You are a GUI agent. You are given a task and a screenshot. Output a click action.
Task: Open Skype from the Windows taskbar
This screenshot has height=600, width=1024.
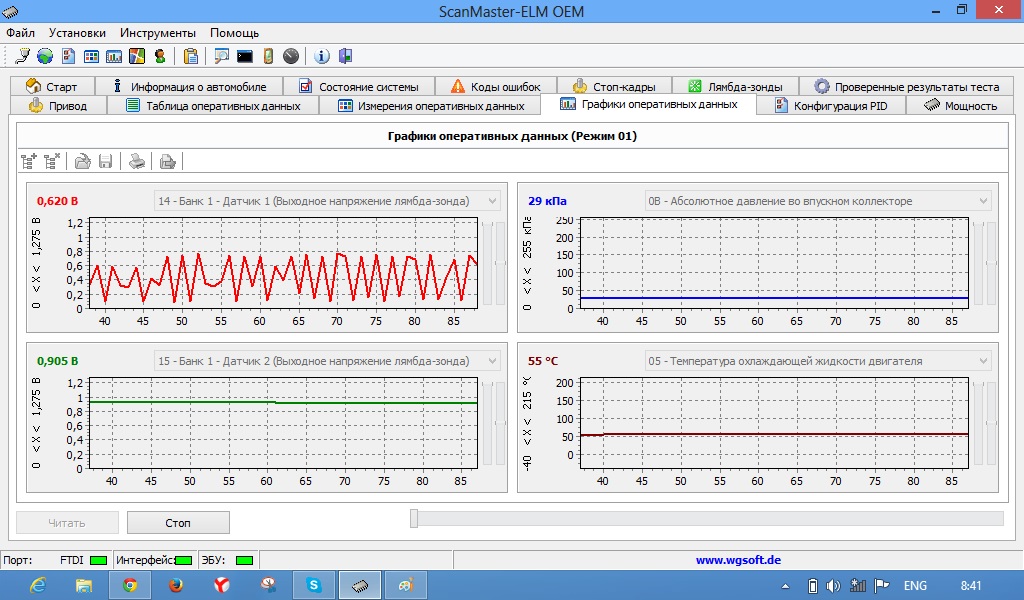[x=314, y=585]
